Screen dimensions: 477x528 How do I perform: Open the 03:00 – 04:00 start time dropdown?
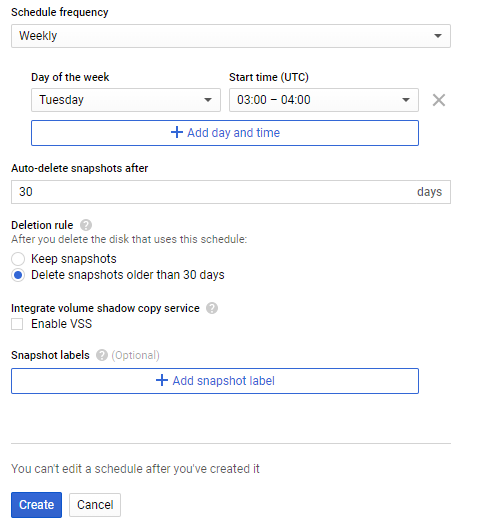pos(324,100)
